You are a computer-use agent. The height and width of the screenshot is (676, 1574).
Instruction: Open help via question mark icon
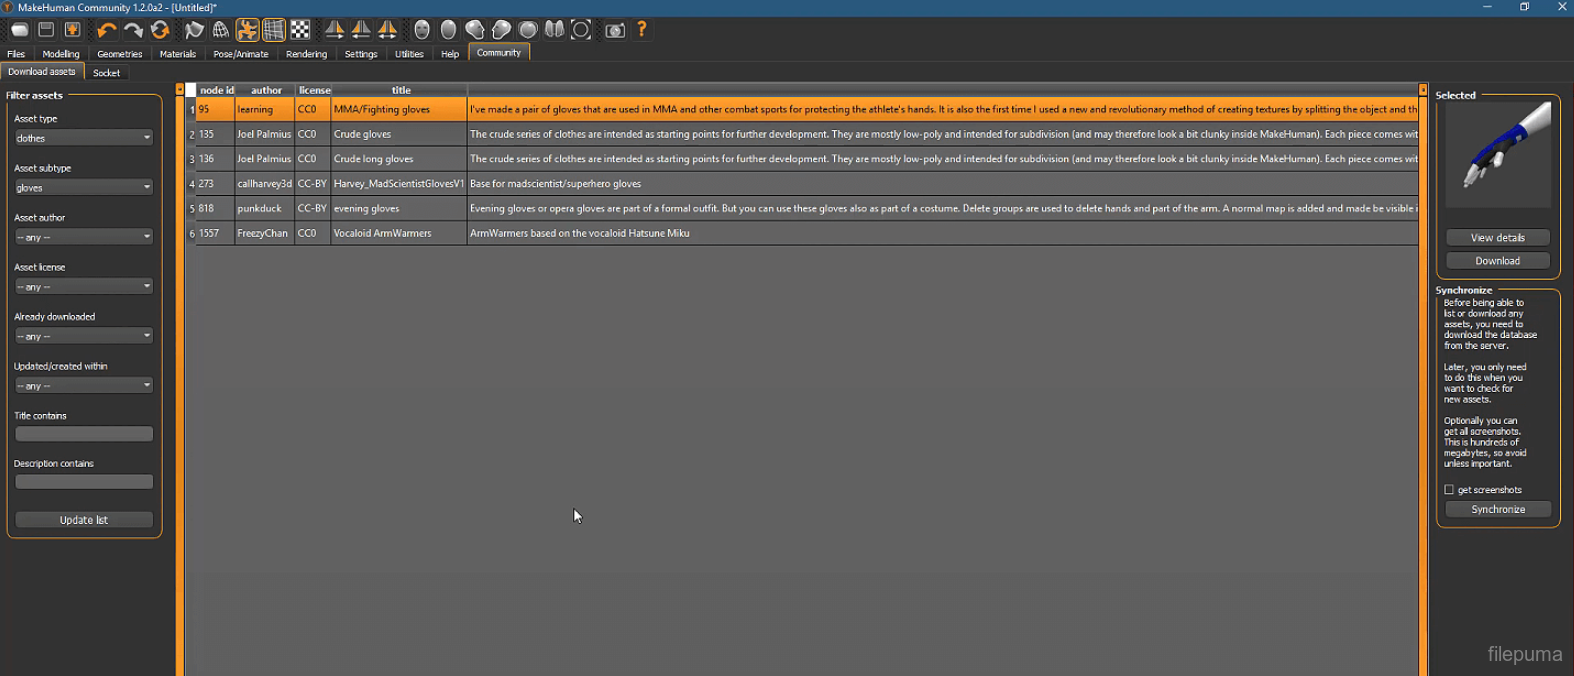[642, 30]
